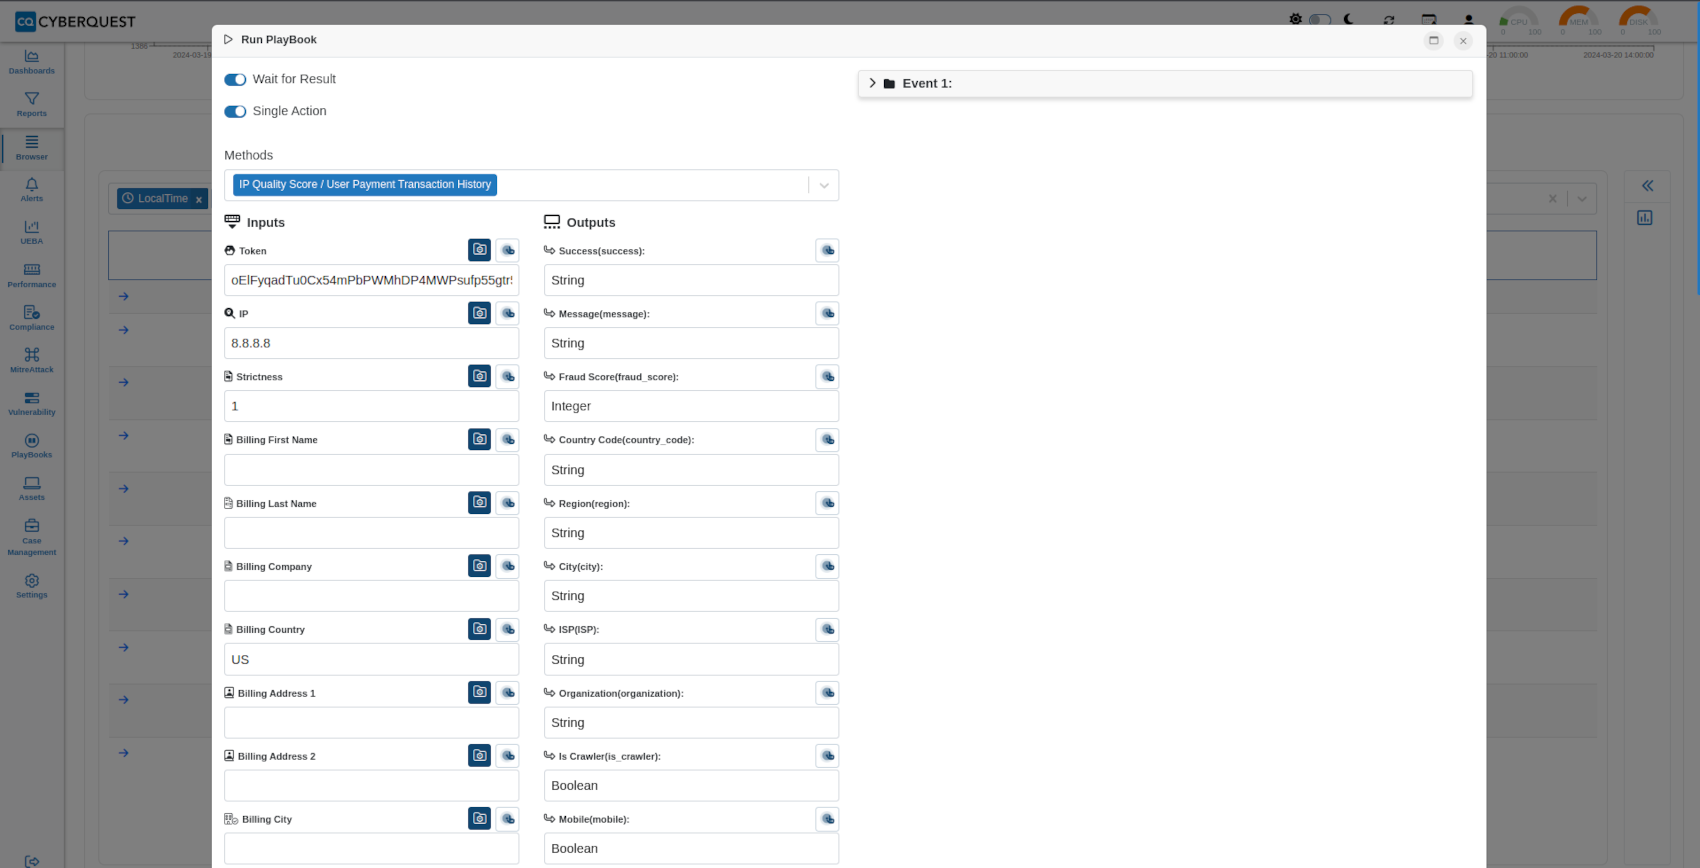The width and height of the screenshot is (1700, 868).
Task: Toggle the Single Action switch
Action: point(235,111)
